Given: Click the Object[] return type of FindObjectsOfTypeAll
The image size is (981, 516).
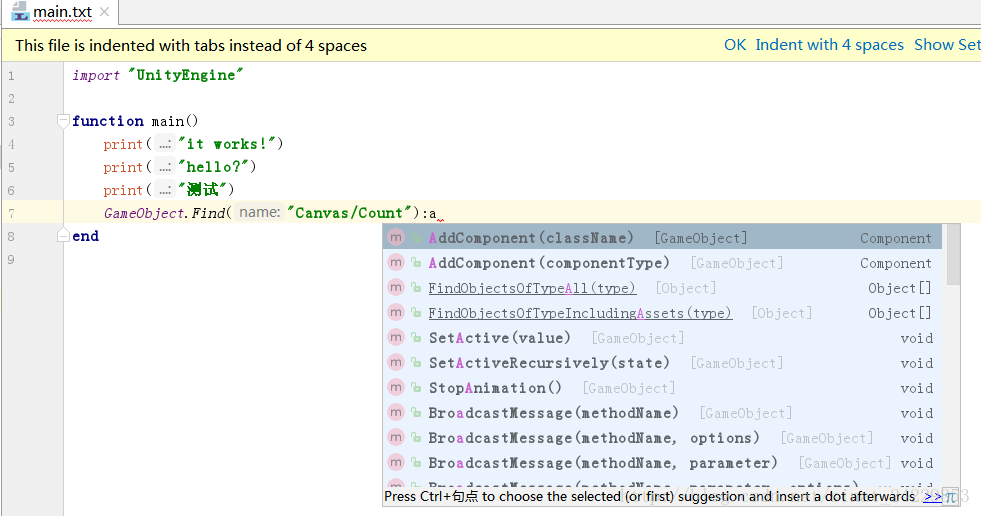Looking at the screenshot, I should point(900,288).
